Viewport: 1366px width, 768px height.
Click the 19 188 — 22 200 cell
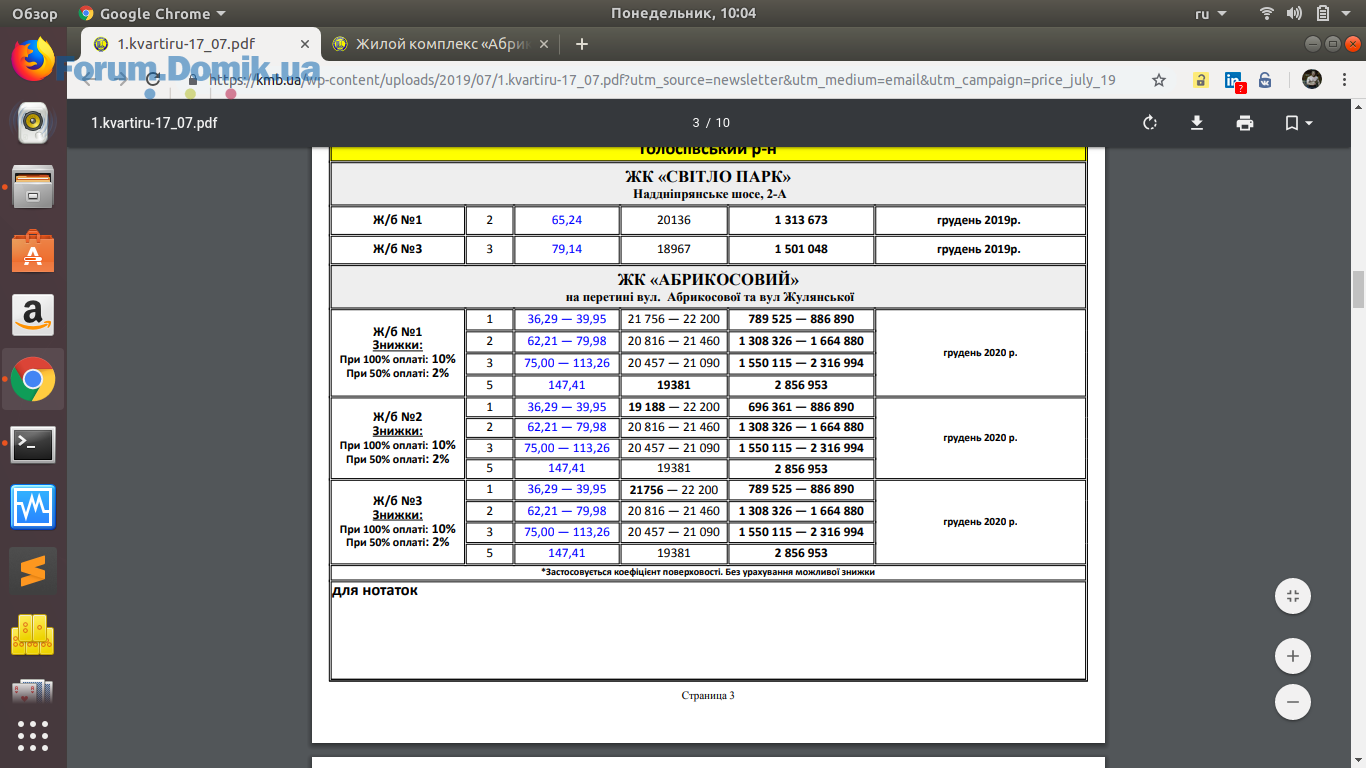[x=674, y=407]
